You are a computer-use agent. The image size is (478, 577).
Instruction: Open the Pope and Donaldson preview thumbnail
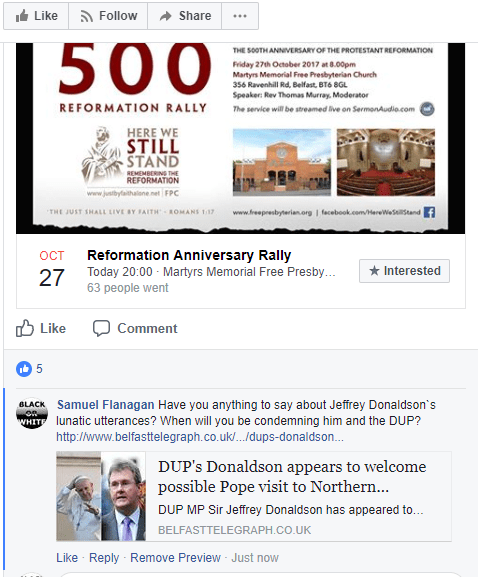[x=101, y=496]
